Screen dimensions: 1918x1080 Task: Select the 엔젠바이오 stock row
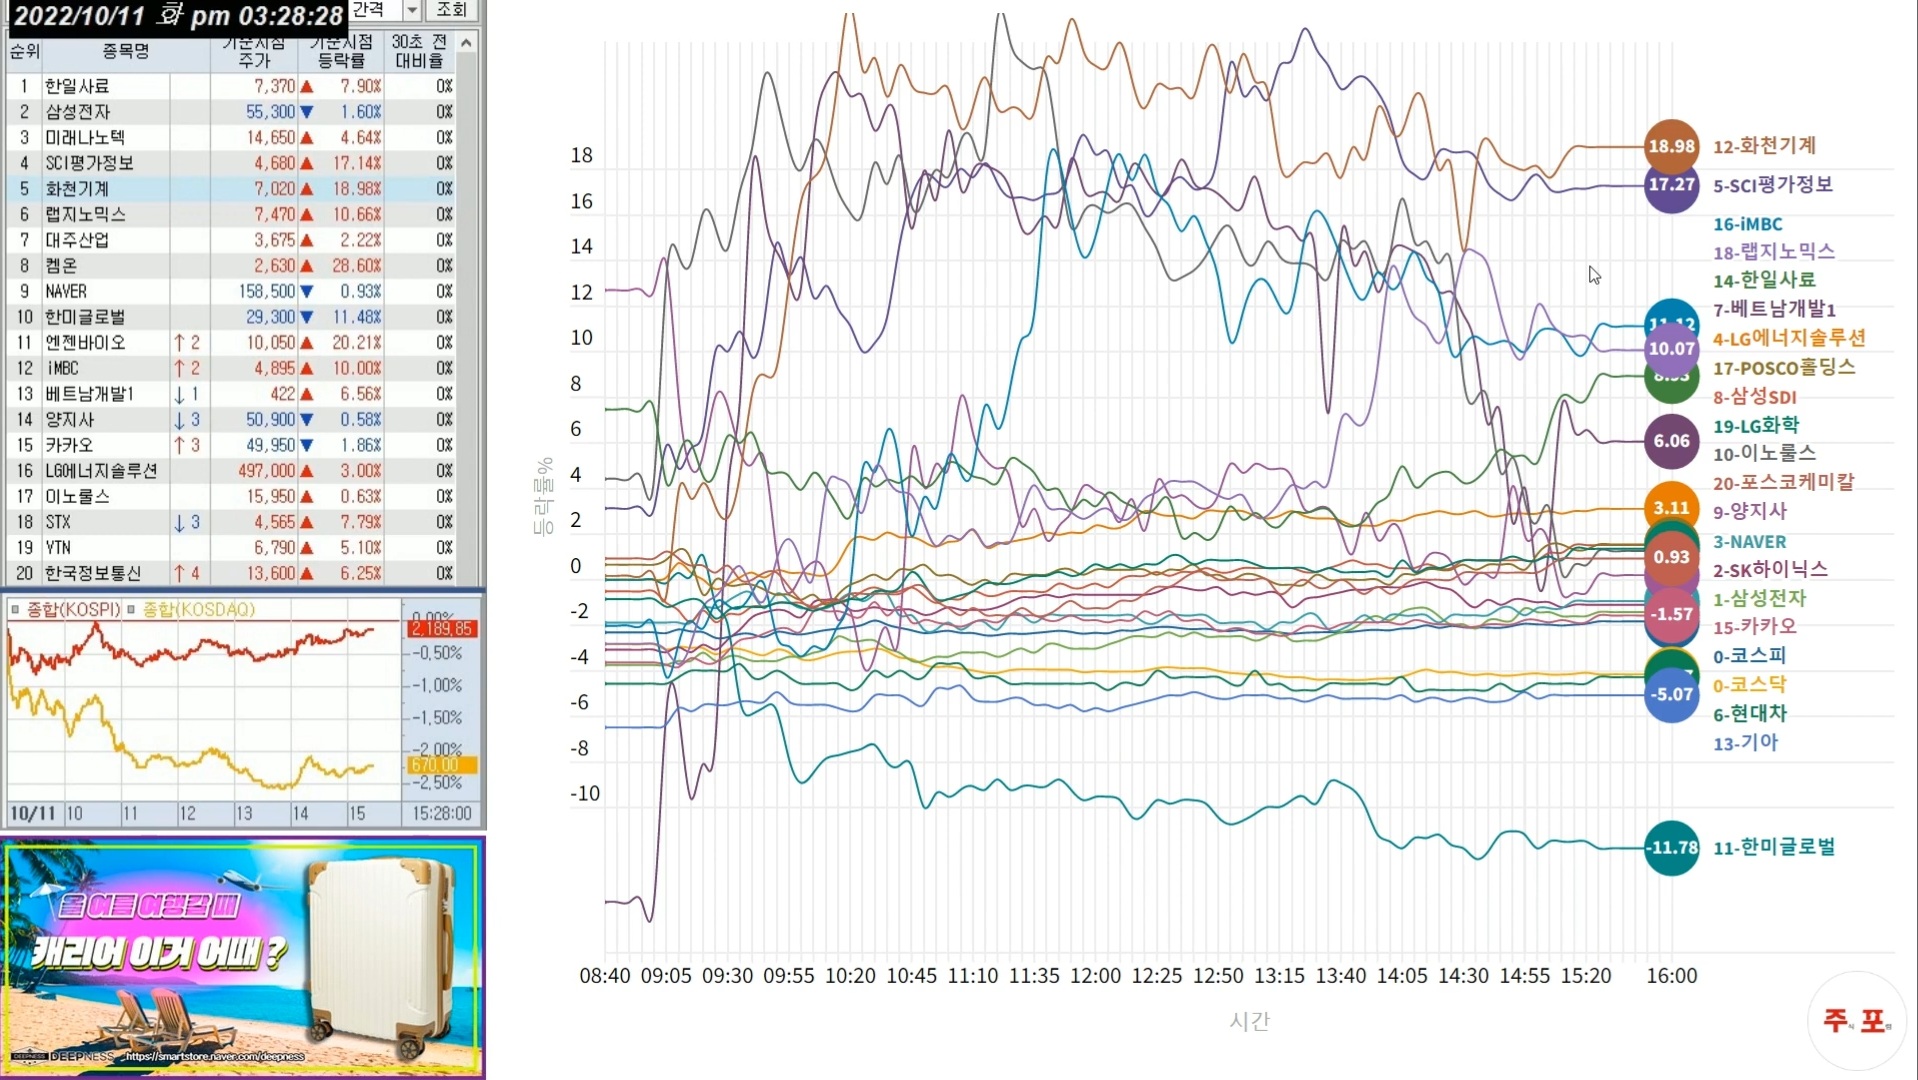pyautogui.click(x=231, y=343)
